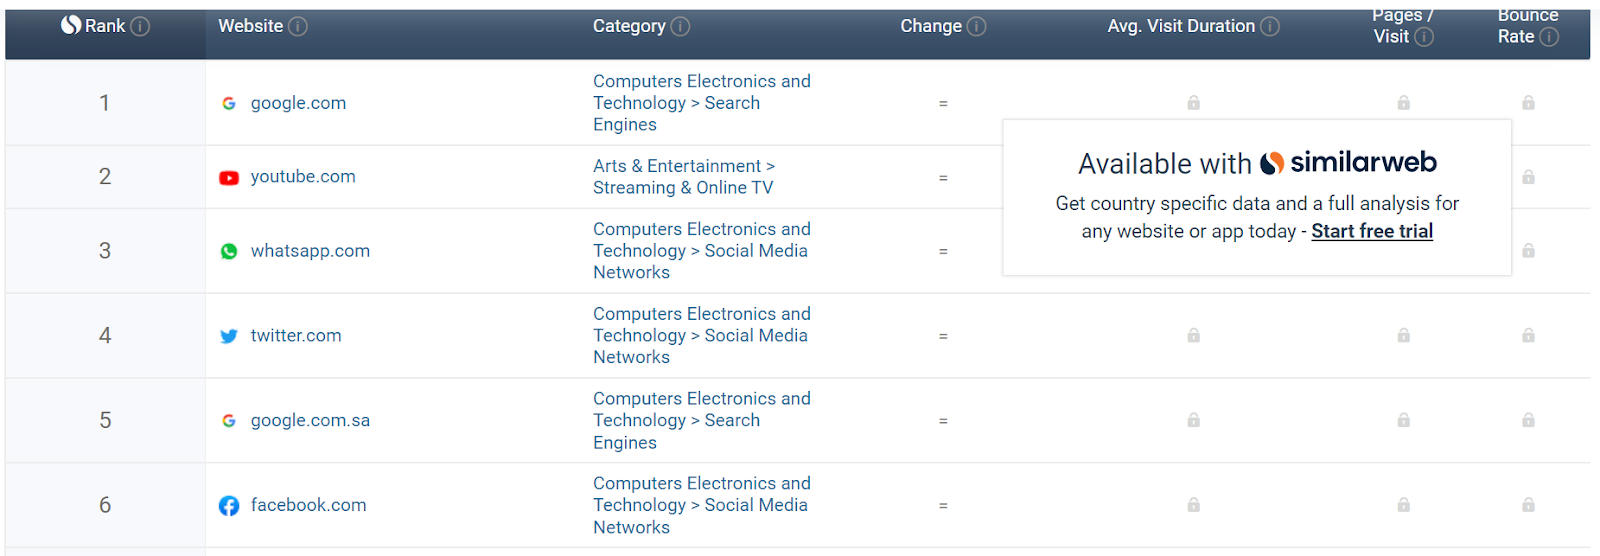Screen dimensions: 1600x556
Task: Click the Start free trial link
Action: coord(1372,231)
